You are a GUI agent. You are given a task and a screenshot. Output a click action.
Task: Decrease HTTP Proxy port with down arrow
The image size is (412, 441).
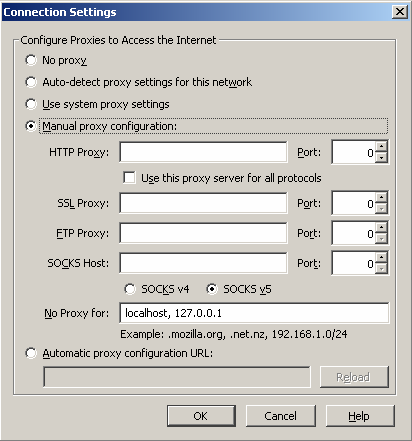point(381,158)
